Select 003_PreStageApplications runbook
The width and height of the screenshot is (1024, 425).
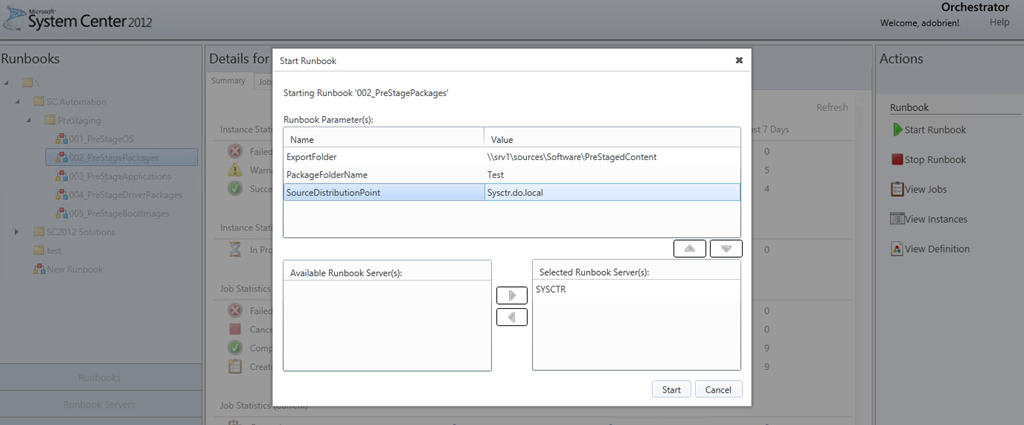tap(120, 176)
